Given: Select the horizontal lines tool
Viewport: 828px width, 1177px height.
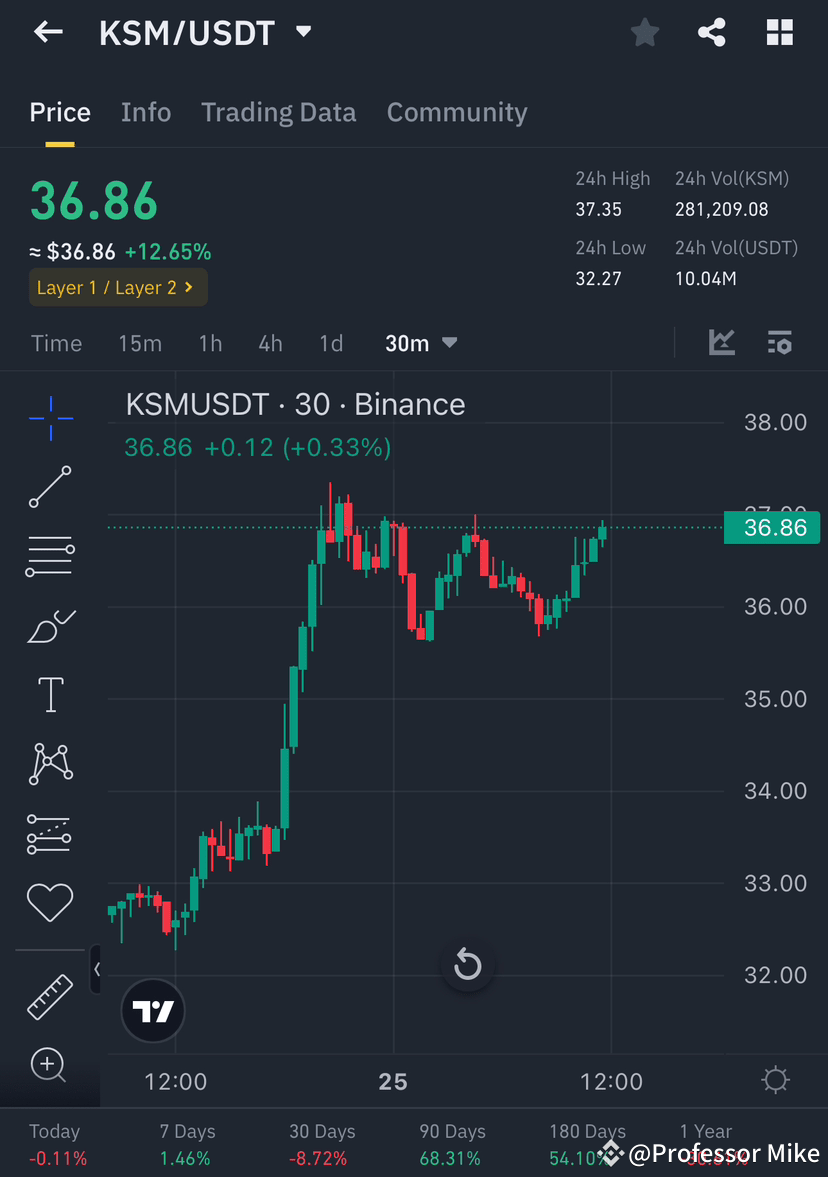Looking at the screenshot, I should (x=50, y=556).
